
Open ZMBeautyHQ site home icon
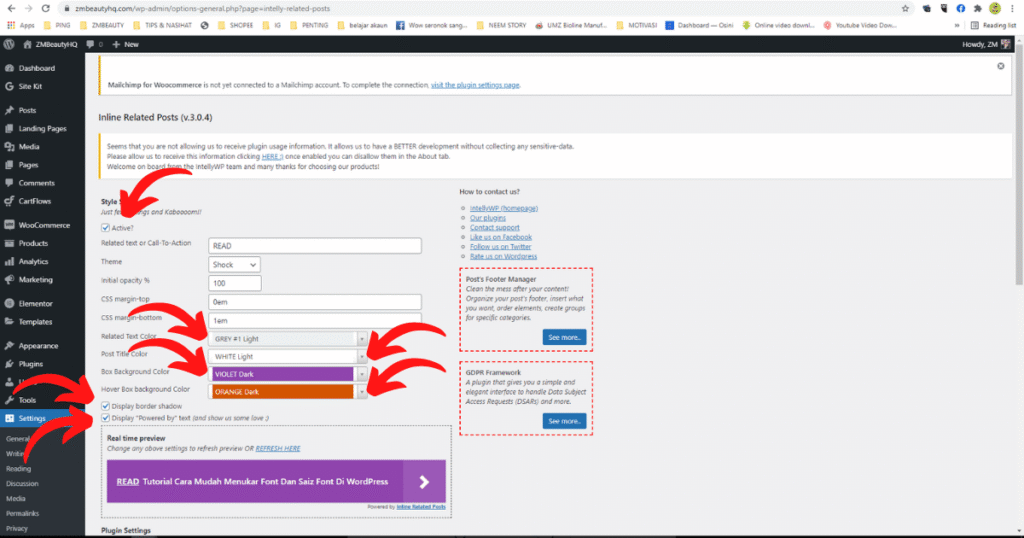pos(27,44)
